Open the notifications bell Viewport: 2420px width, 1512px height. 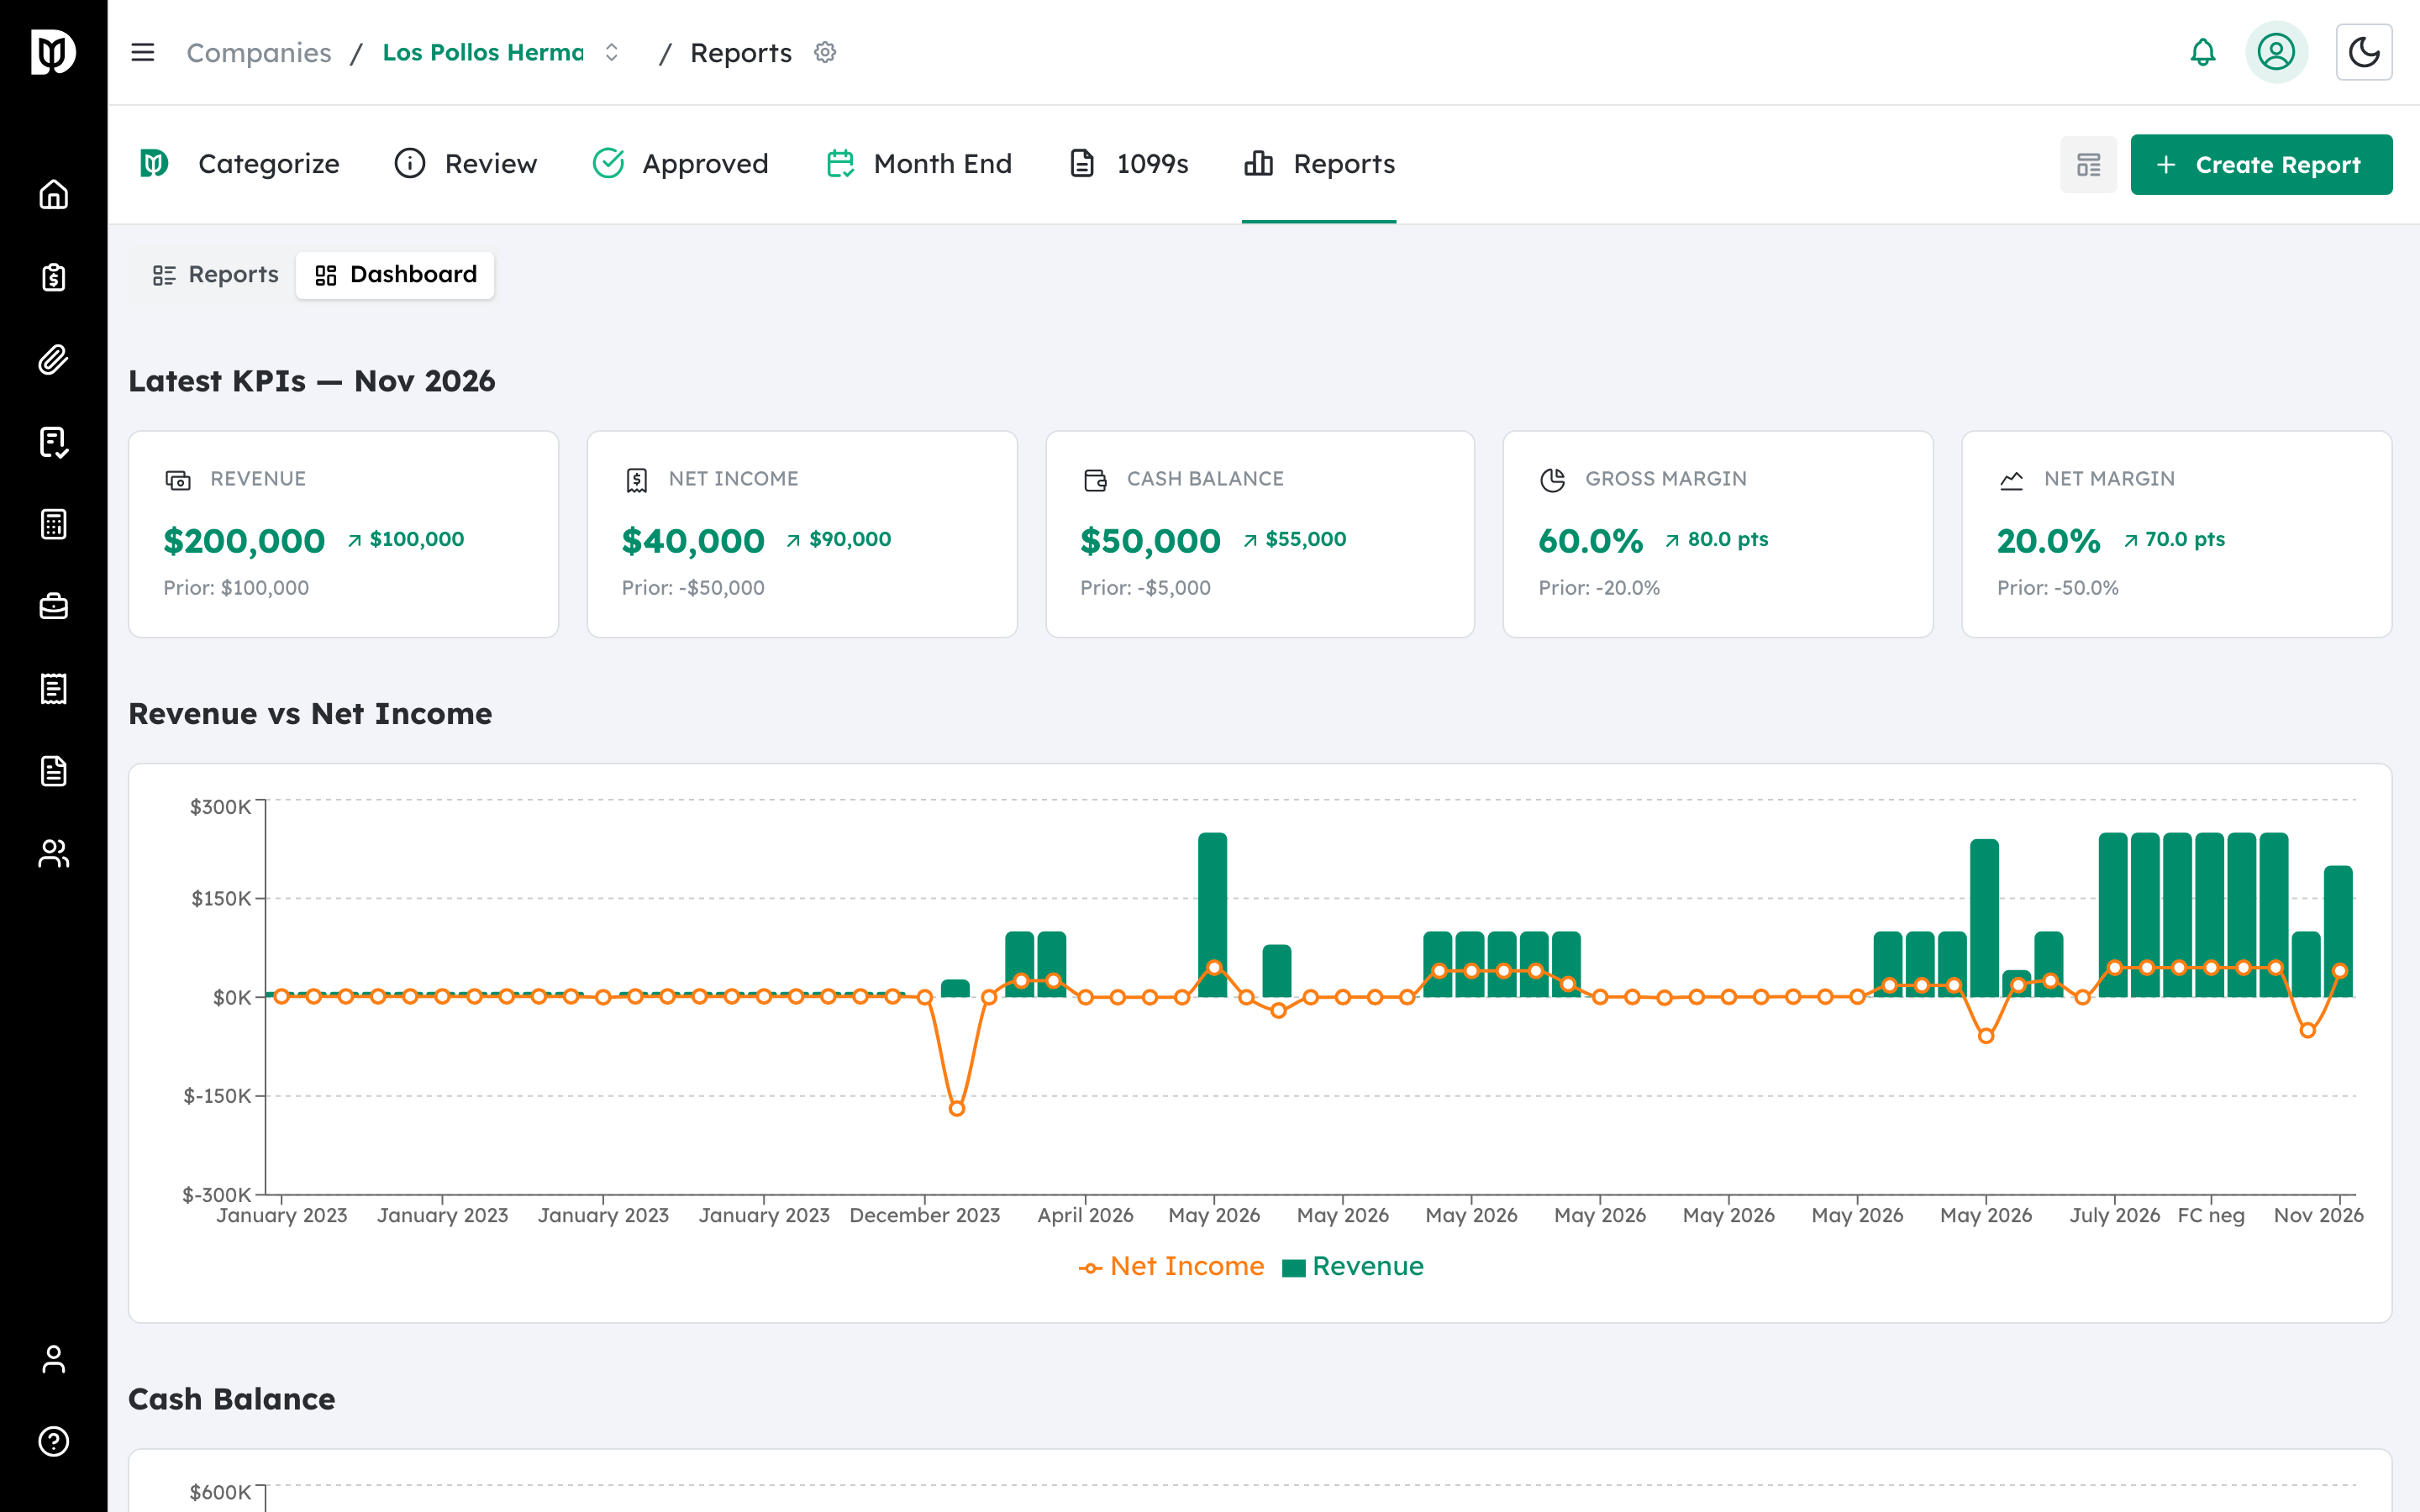point(2203,52)
